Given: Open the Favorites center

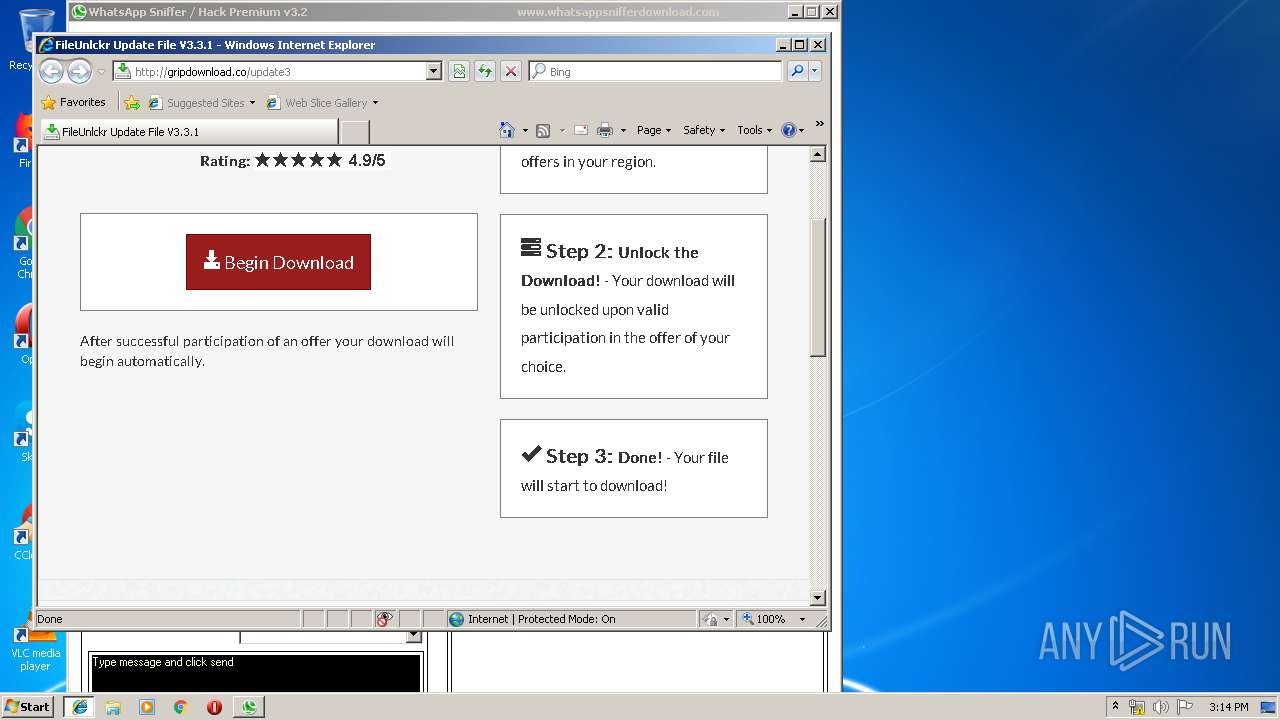Looking at the screenshot, I should click(x=73, y=102).
